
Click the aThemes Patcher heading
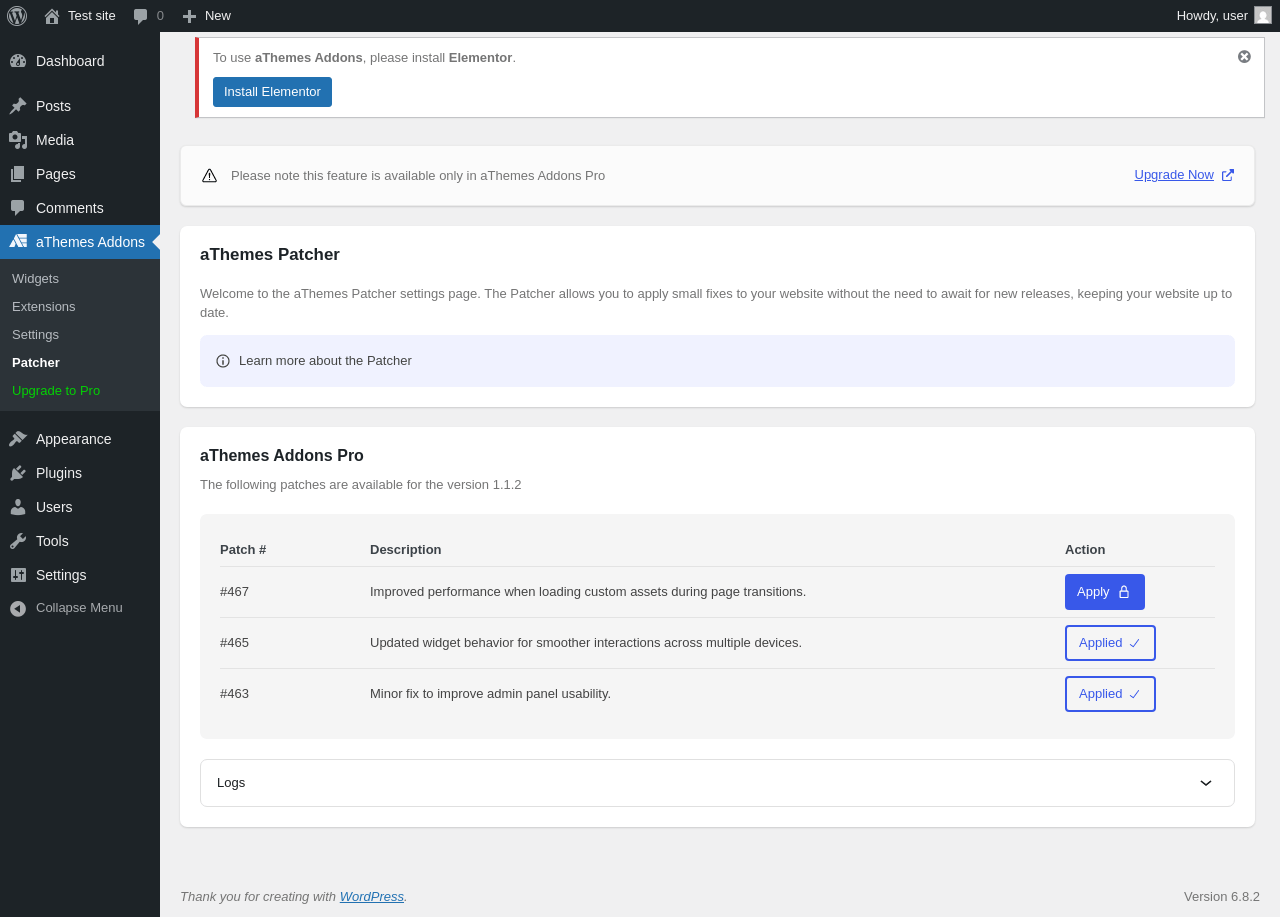[x=270, y=255]
